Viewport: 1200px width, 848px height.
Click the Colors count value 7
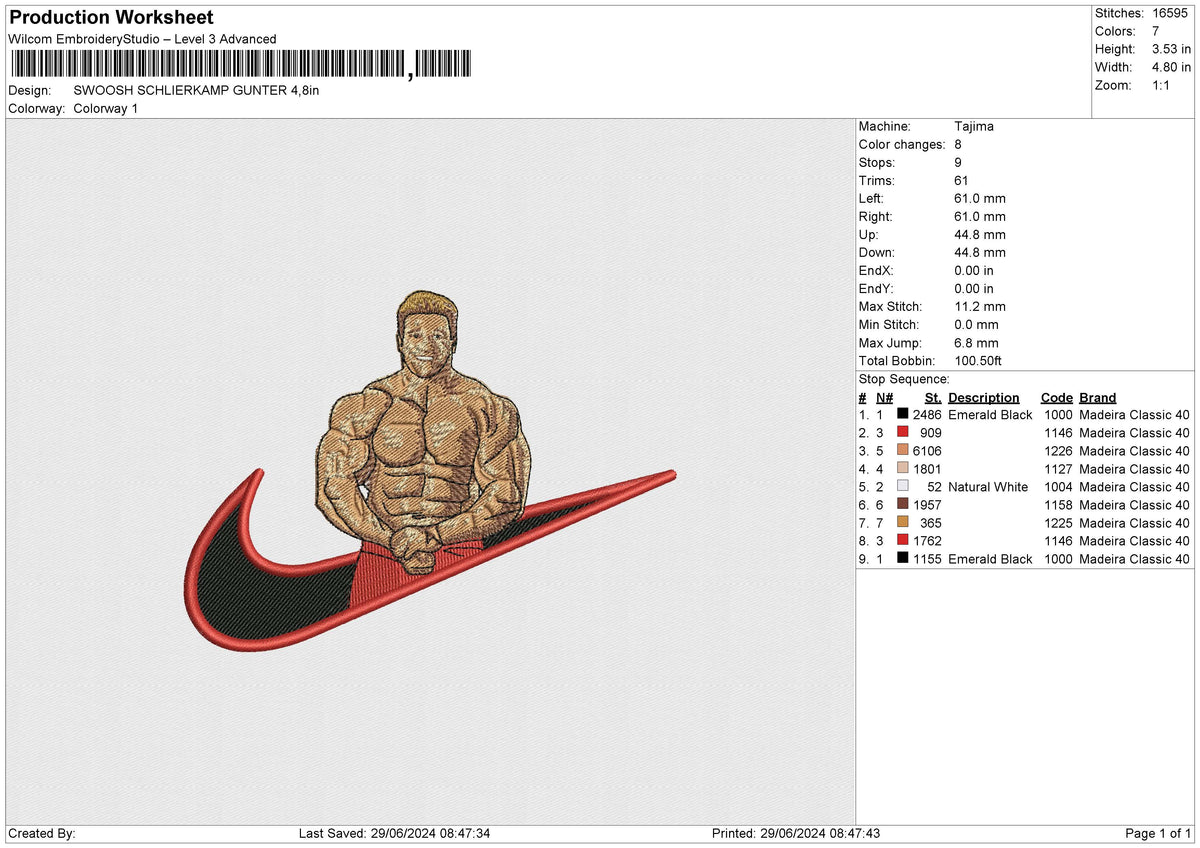(1156, 31)
